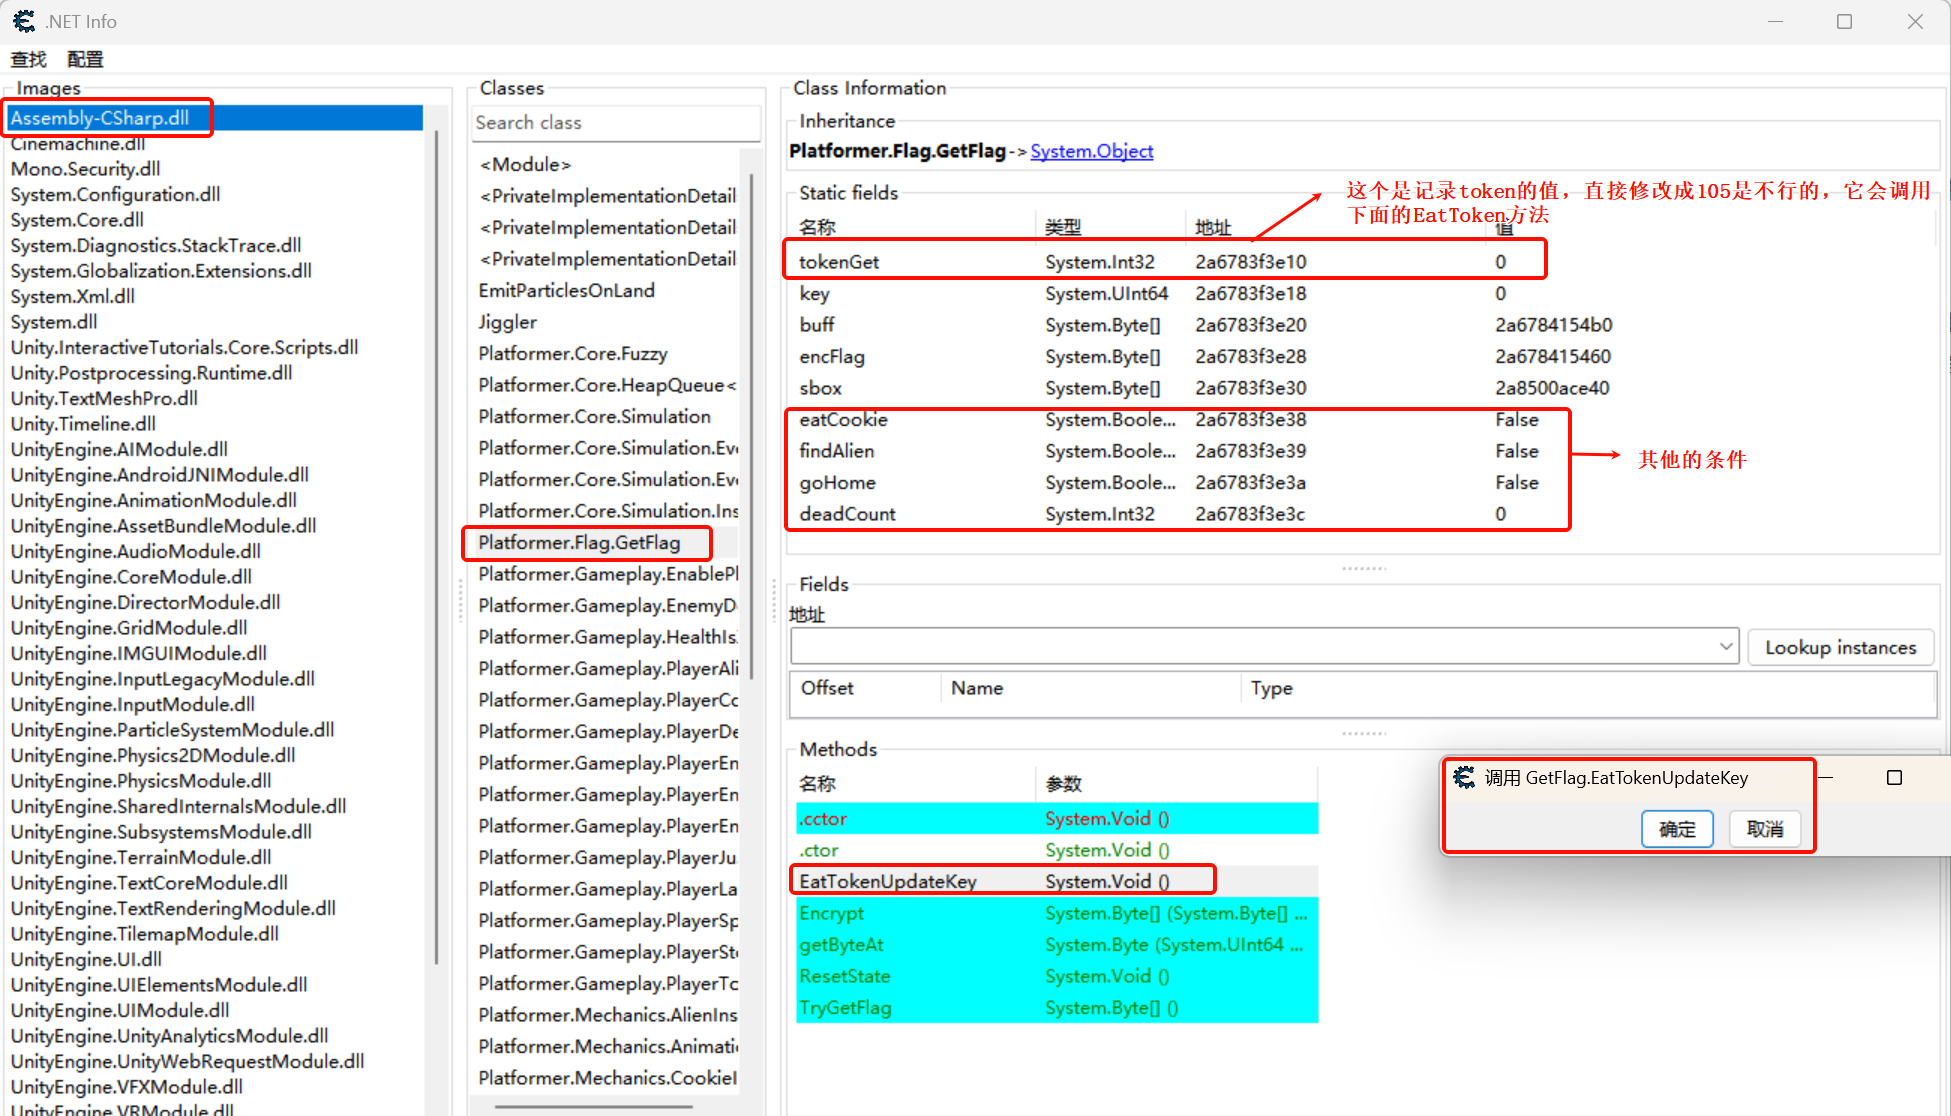Select the Encrypt method row
Screen dimensions: 1951x1116
coord(832,913)
